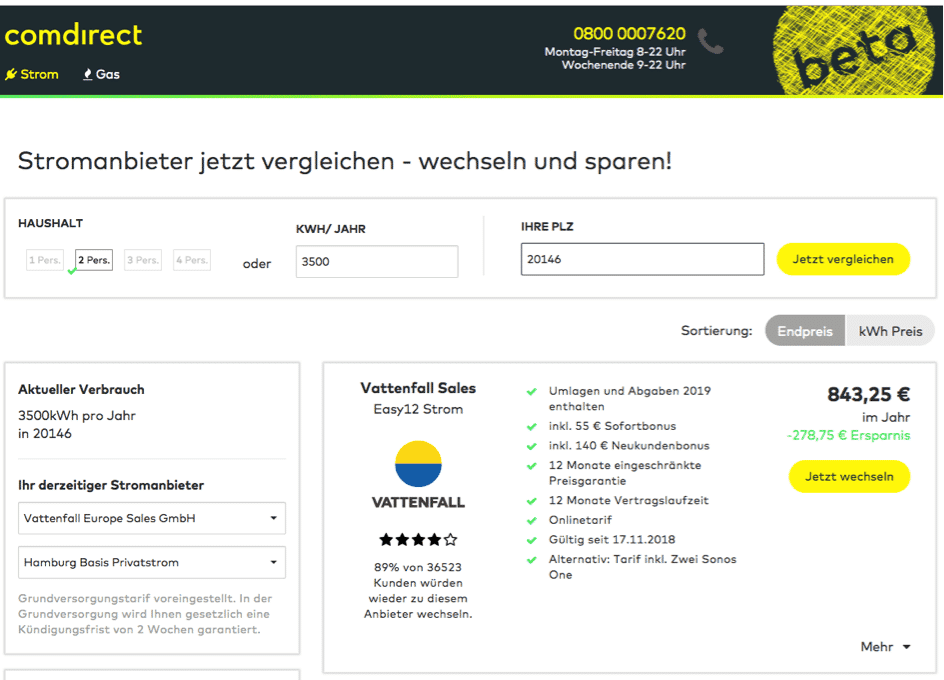Click checkmark beside Alternativ Sonos tariff
The image size is (944, 680).
(532, 560)
